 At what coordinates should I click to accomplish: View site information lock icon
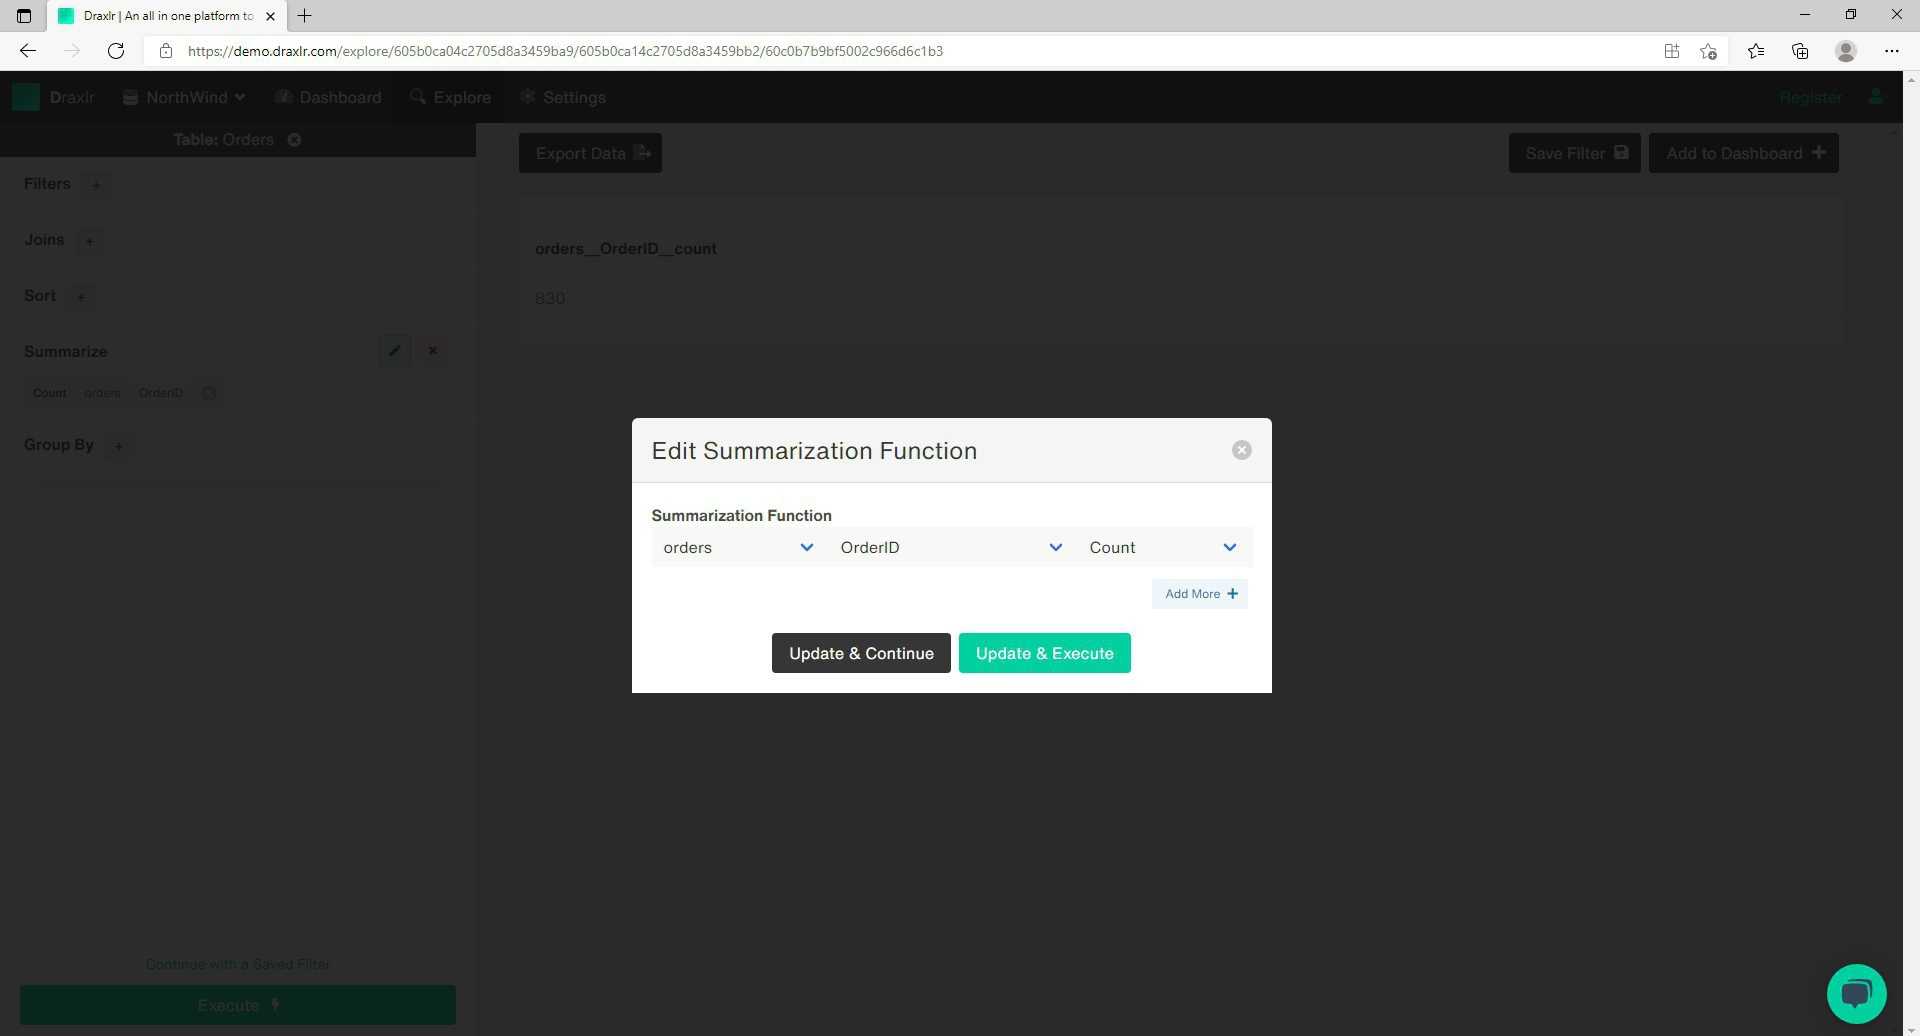pos(166,51)
